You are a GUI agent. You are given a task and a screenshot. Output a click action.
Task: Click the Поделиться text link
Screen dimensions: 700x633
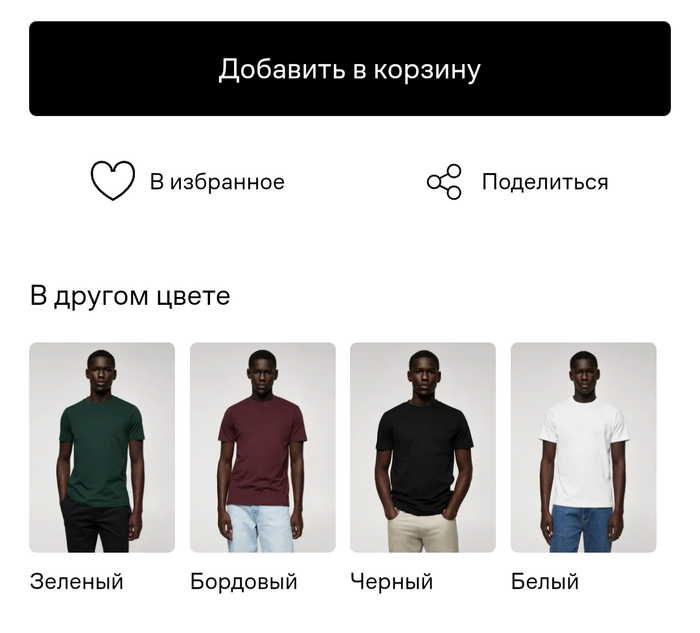pos(545,182)
